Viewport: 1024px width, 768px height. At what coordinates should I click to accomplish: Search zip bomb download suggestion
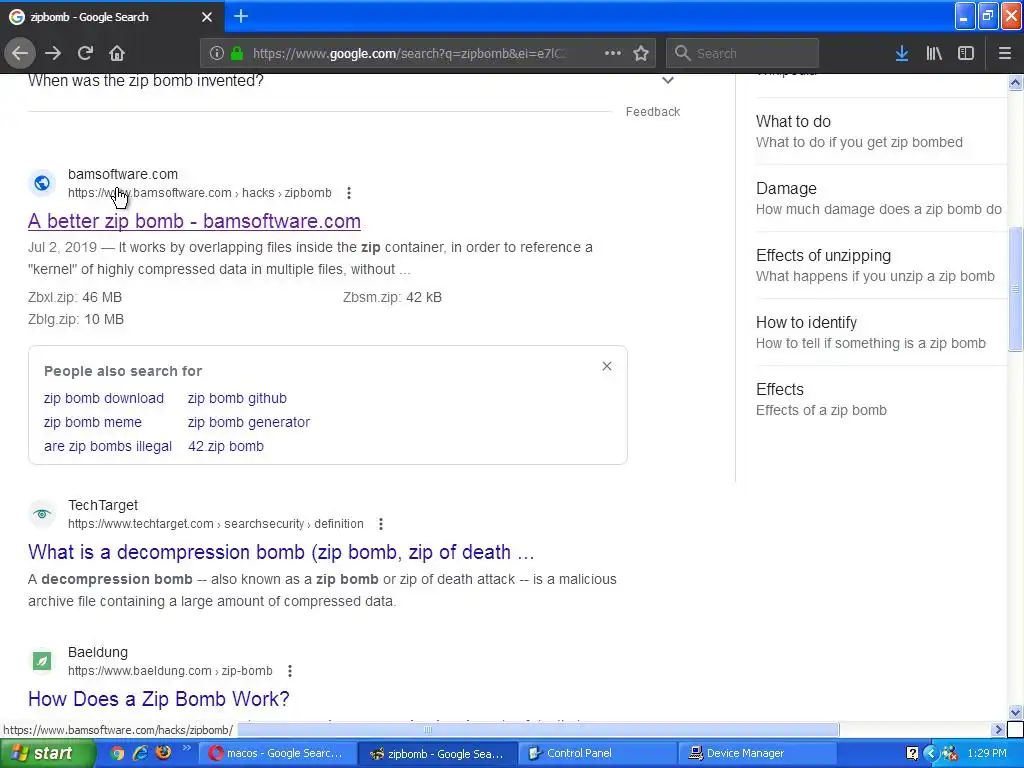pos(104,398)
